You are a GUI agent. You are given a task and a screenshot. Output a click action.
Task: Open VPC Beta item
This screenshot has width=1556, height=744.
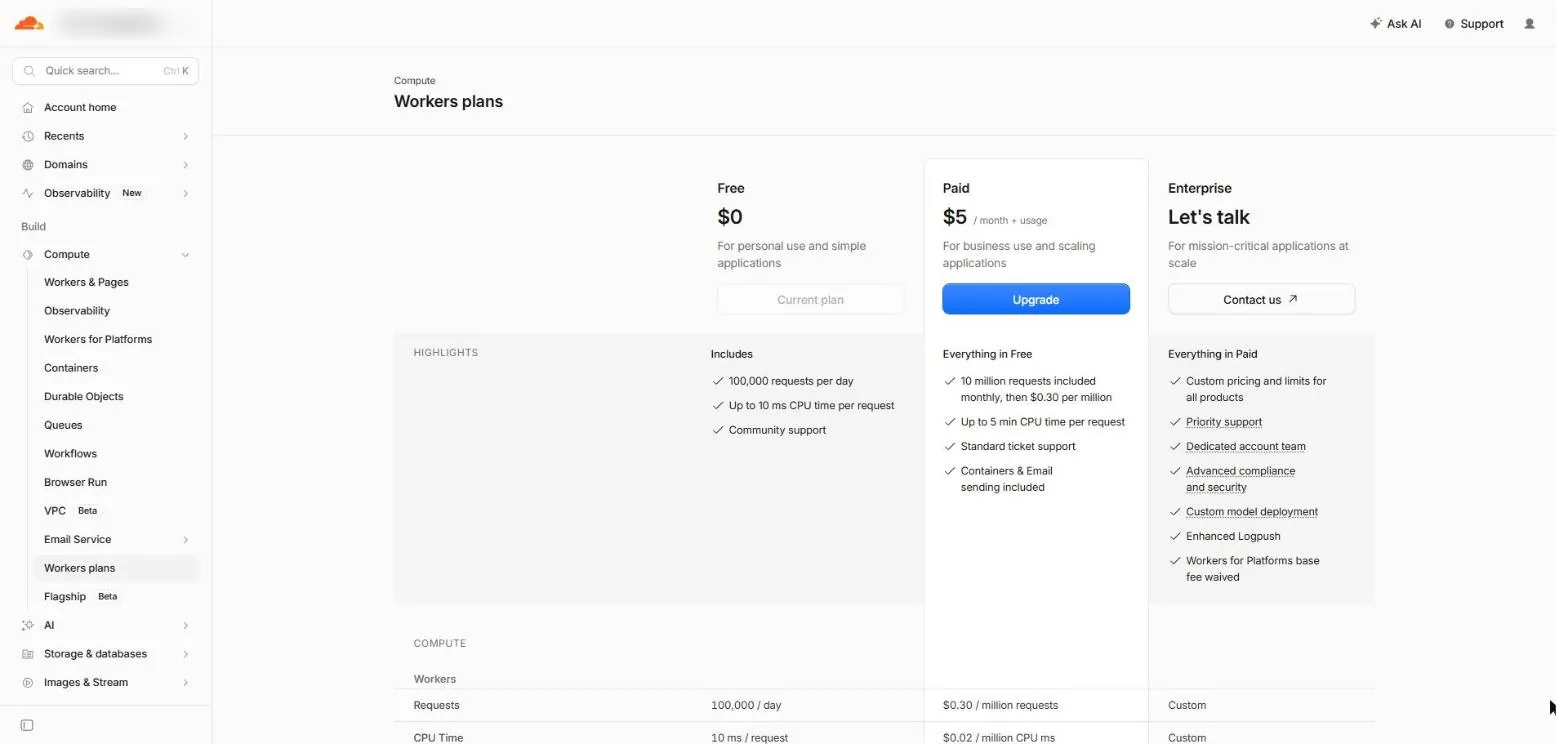click(x=116, y=510)
